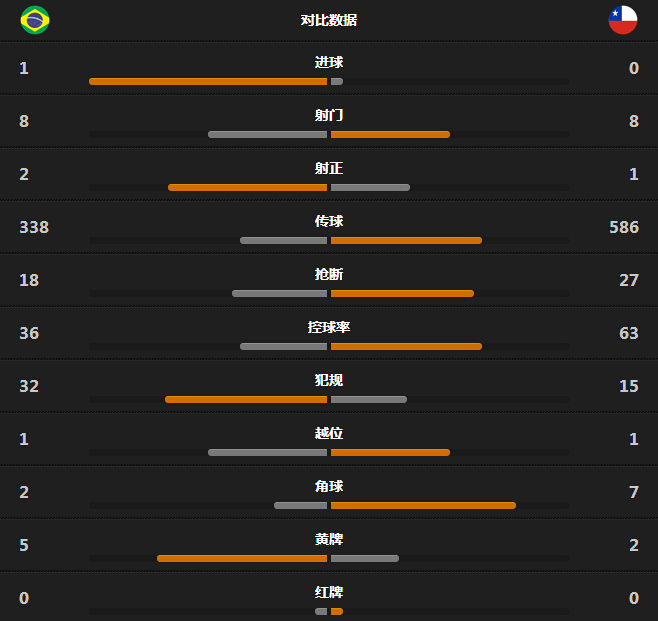Click the Brazil flag icon
The height and width of the screenshot is (621, 658).
[x=35, y=20]
